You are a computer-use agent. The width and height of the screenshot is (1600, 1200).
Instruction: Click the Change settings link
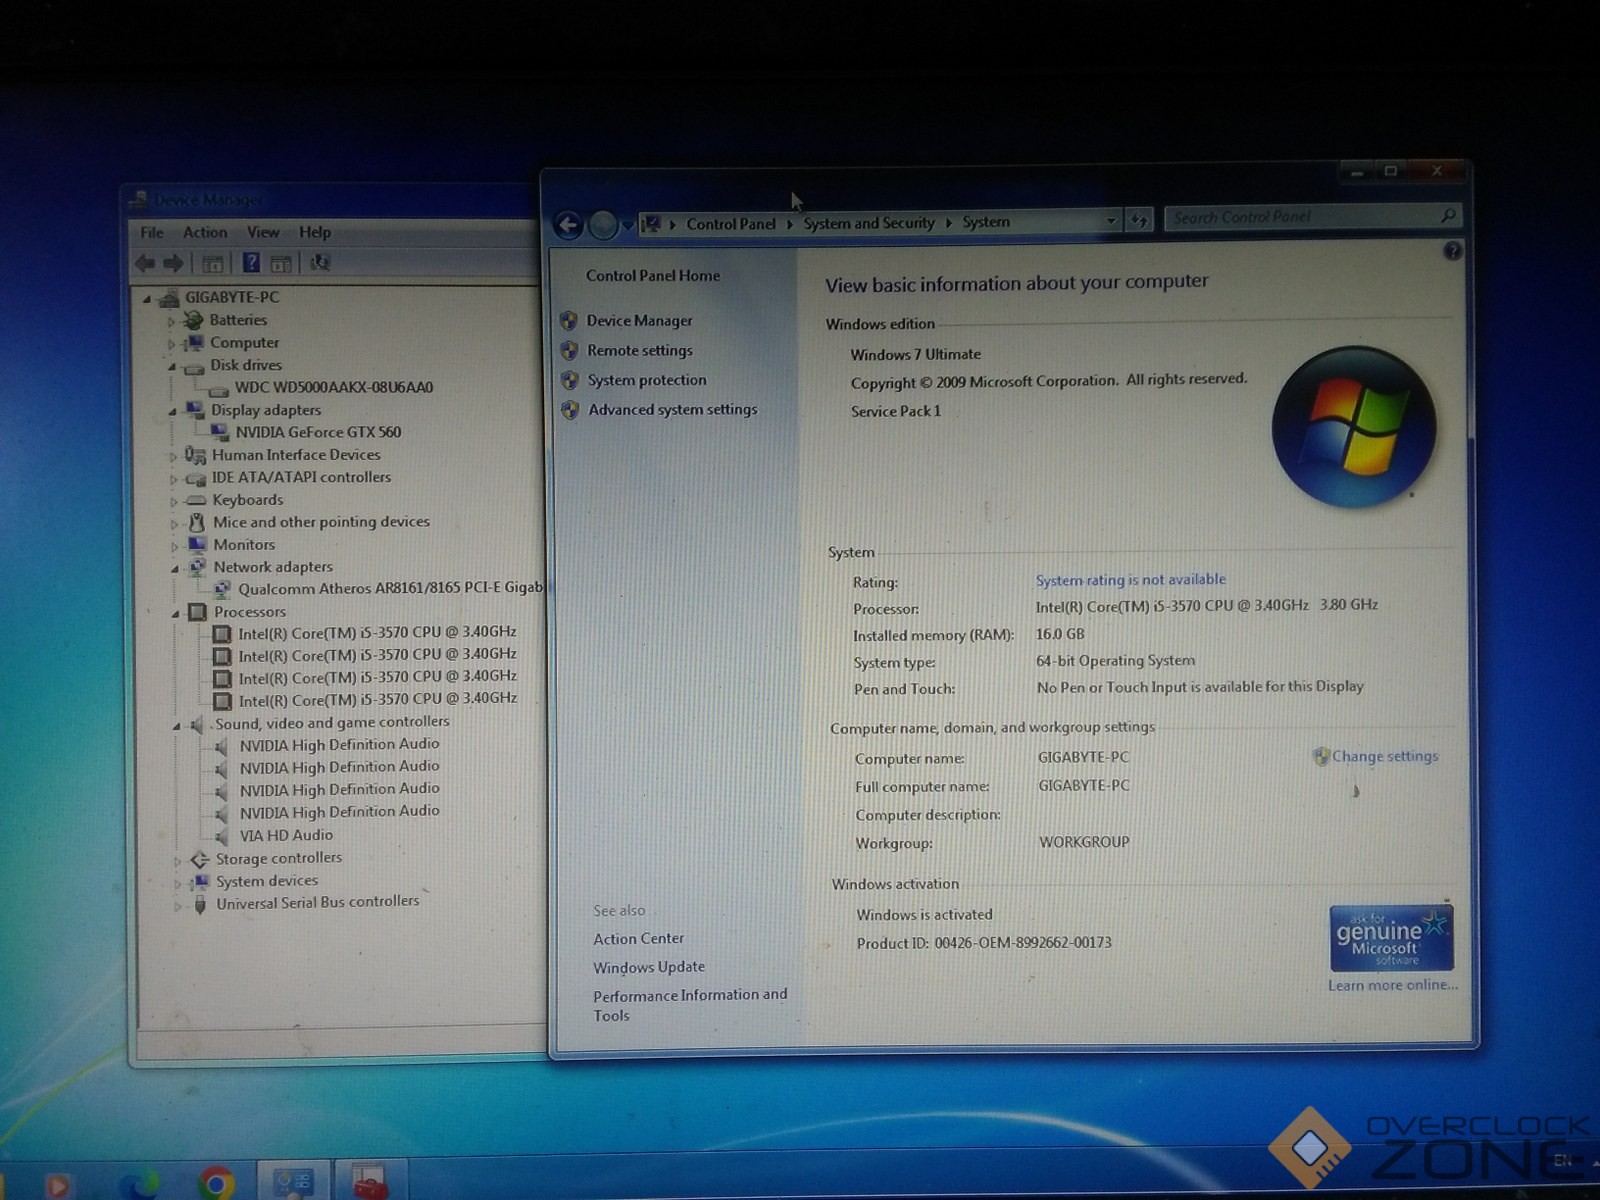[x=1385, y=757]
